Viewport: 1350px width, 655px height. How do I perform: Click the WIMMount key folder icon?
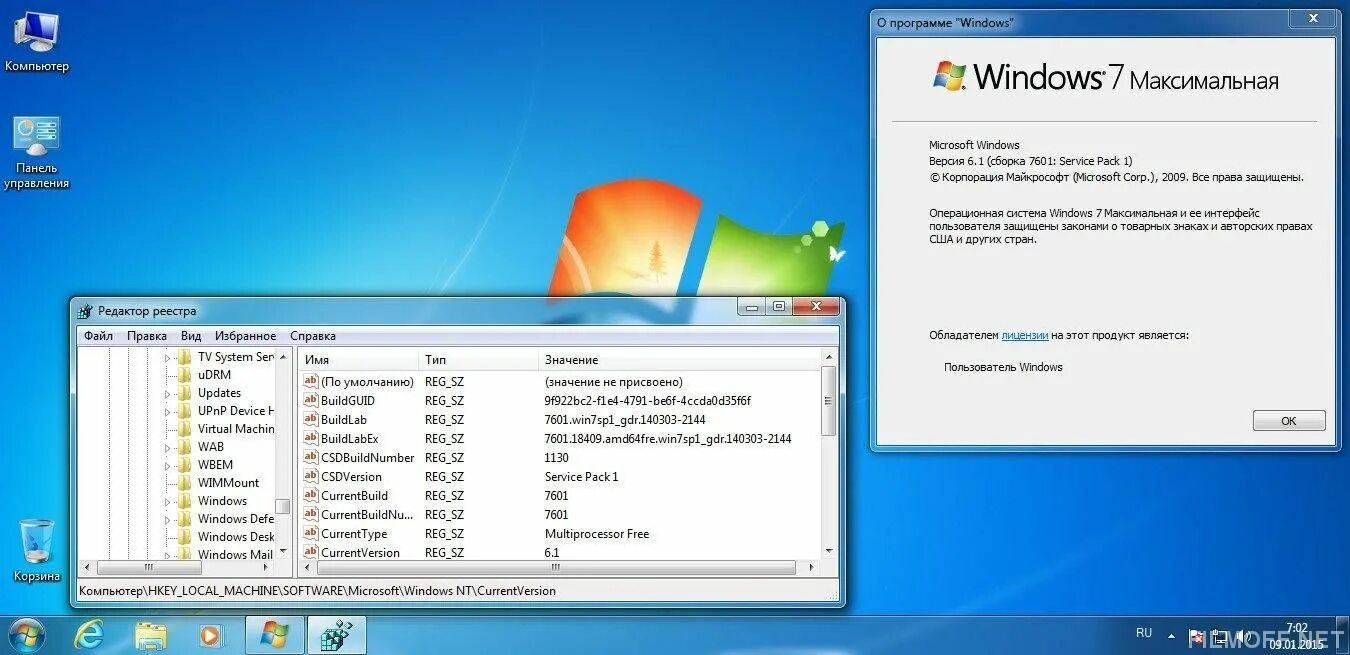pos(184,483)
